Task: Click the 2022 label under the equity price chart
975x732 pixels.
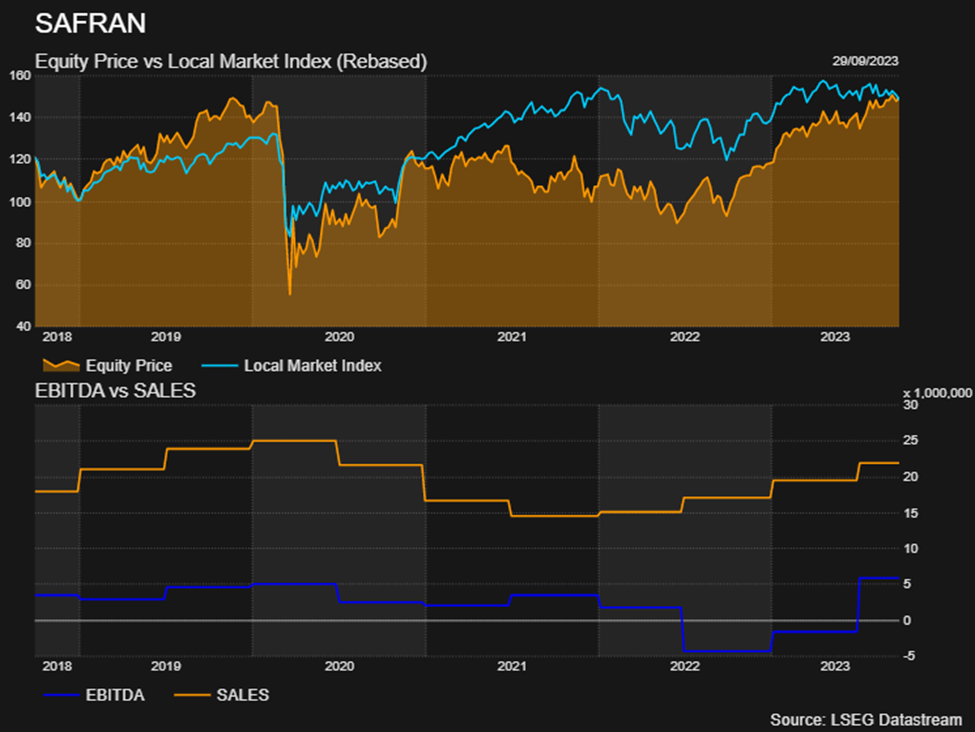Action: point(685,337)
